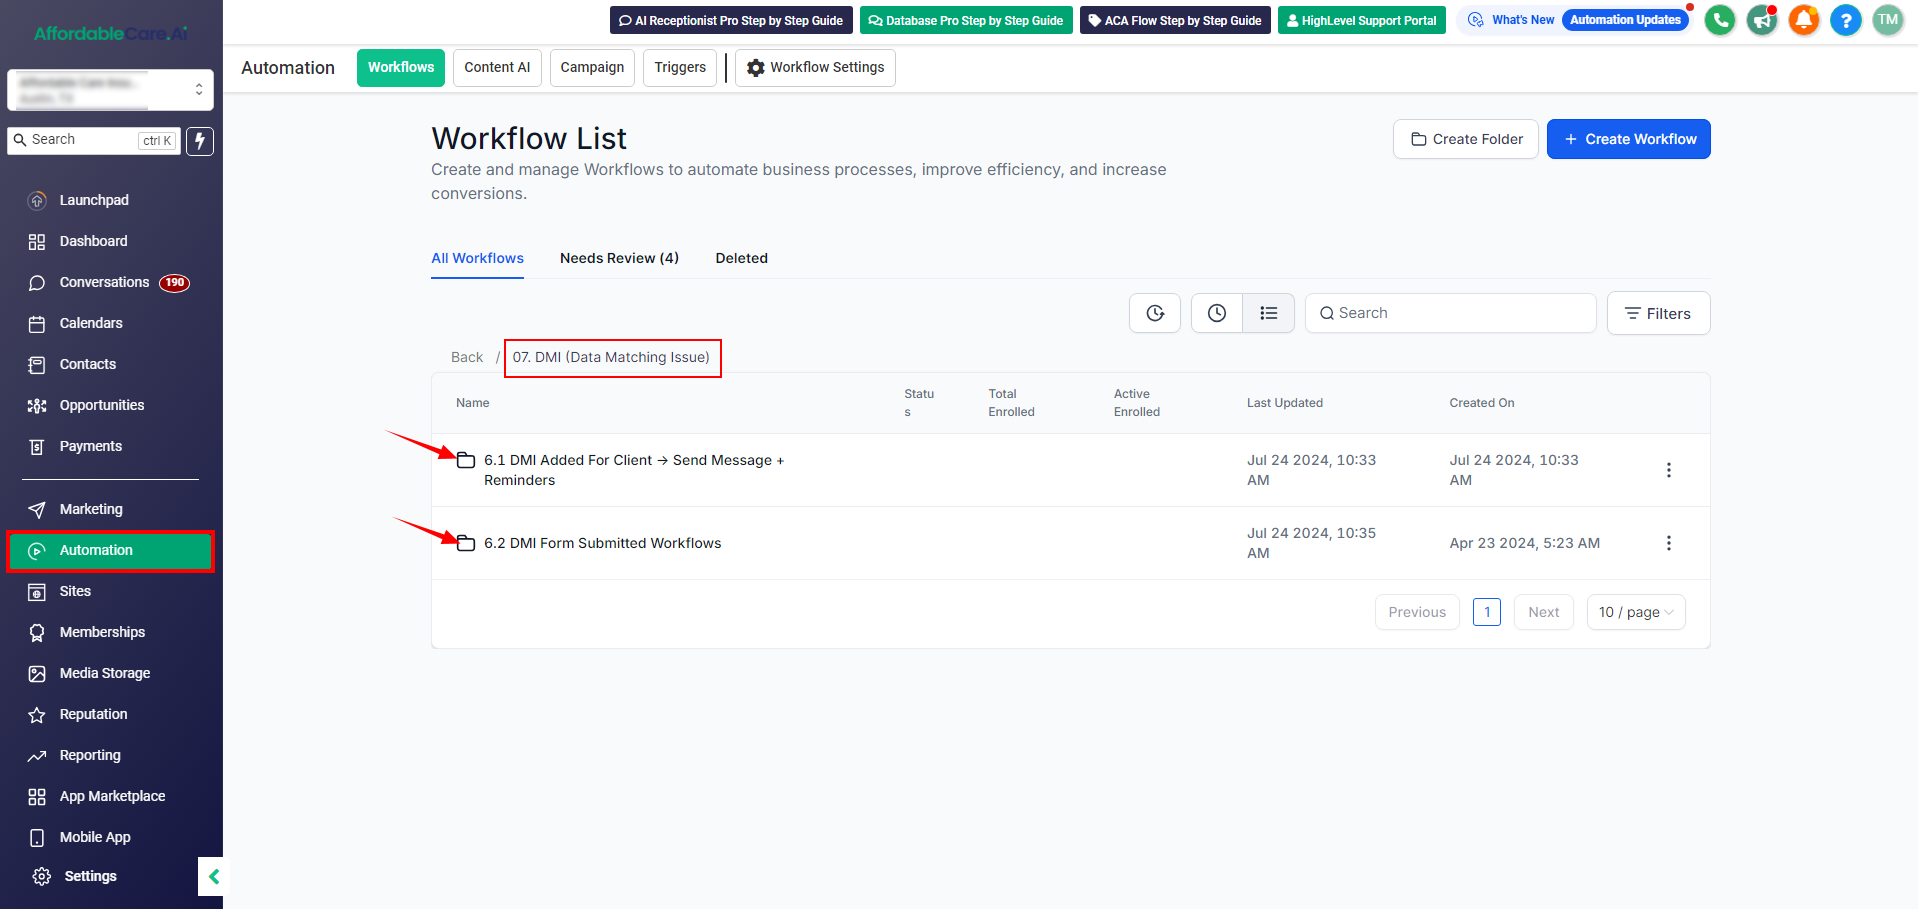The image size is (1918, 909).
Task: Collapse the sidebar with green chevron
Action: 214,877
